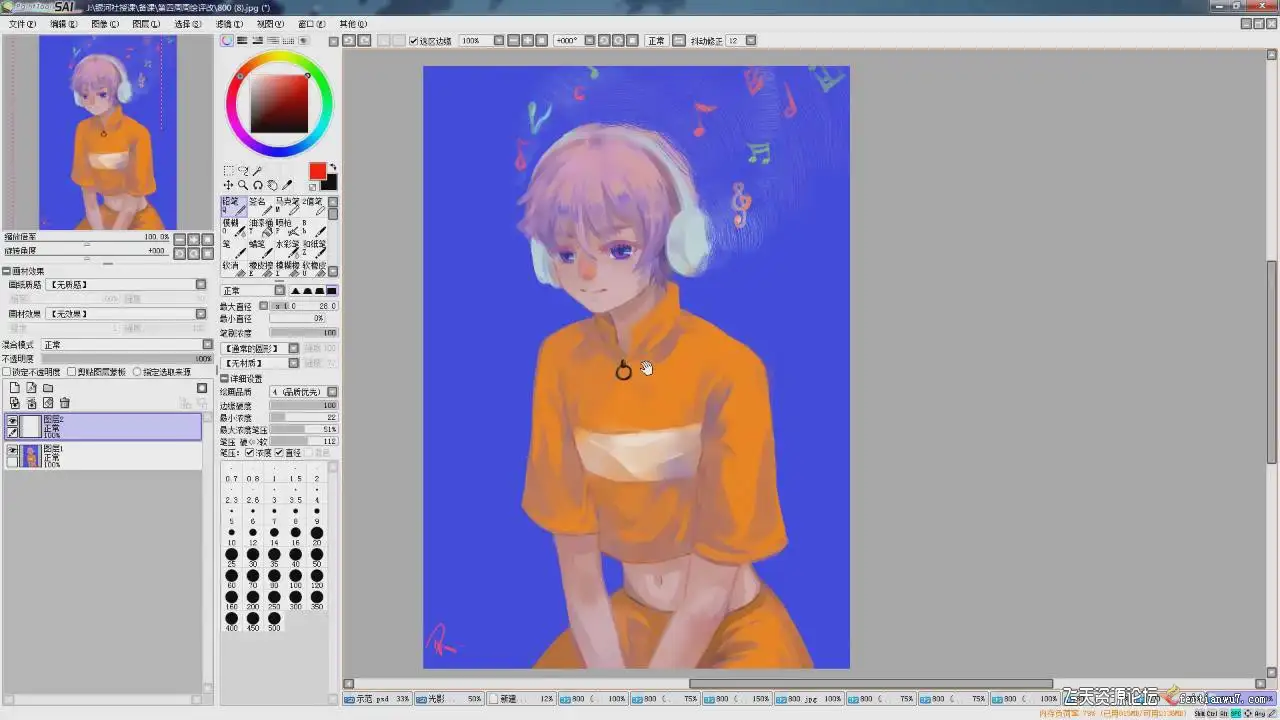Open the 画纸质感 paper texture dropdown

coord(126,285)
